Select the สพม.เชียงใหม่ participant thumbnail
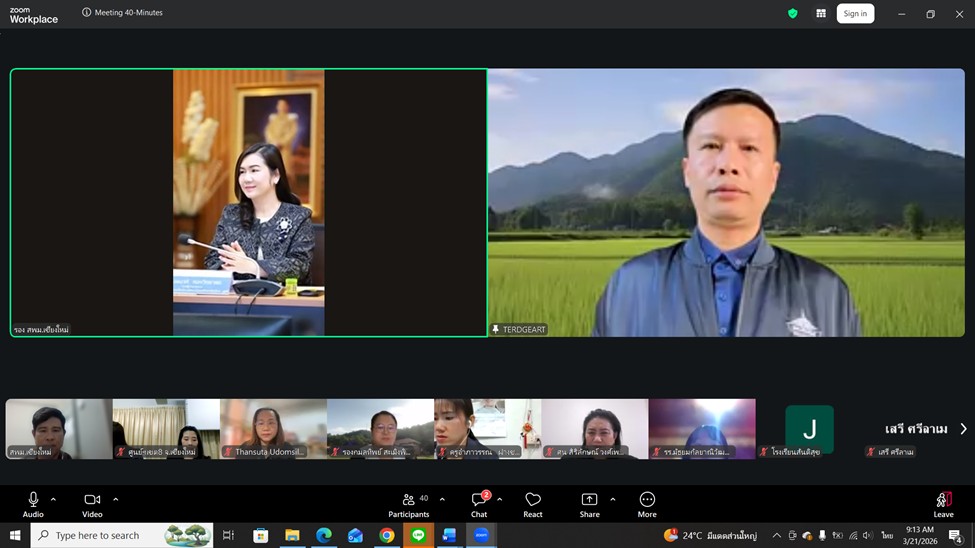Screen dimensions: 975x548 (59, 429)
